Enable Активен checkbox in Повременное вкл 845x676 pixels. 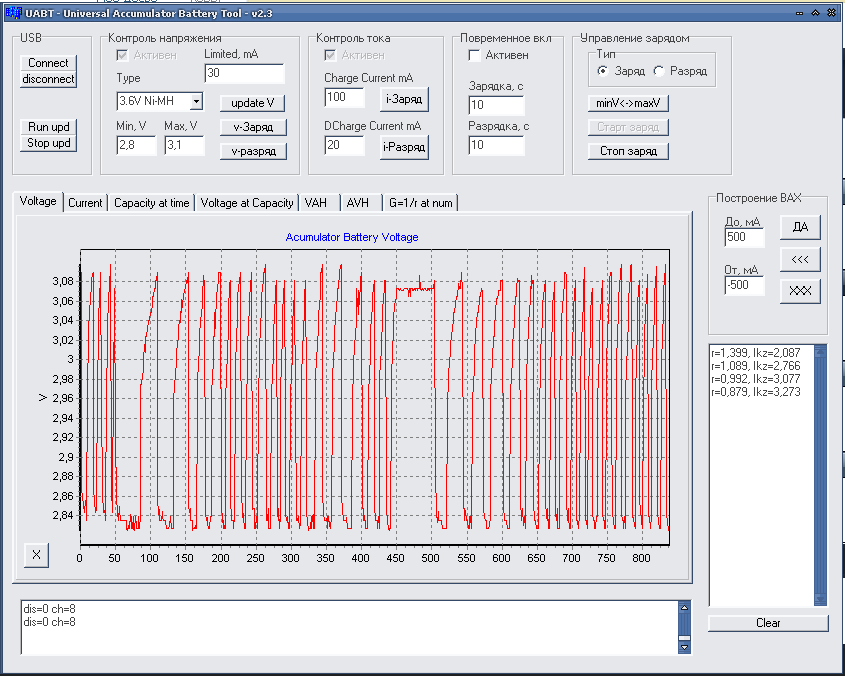coord(475,55)
